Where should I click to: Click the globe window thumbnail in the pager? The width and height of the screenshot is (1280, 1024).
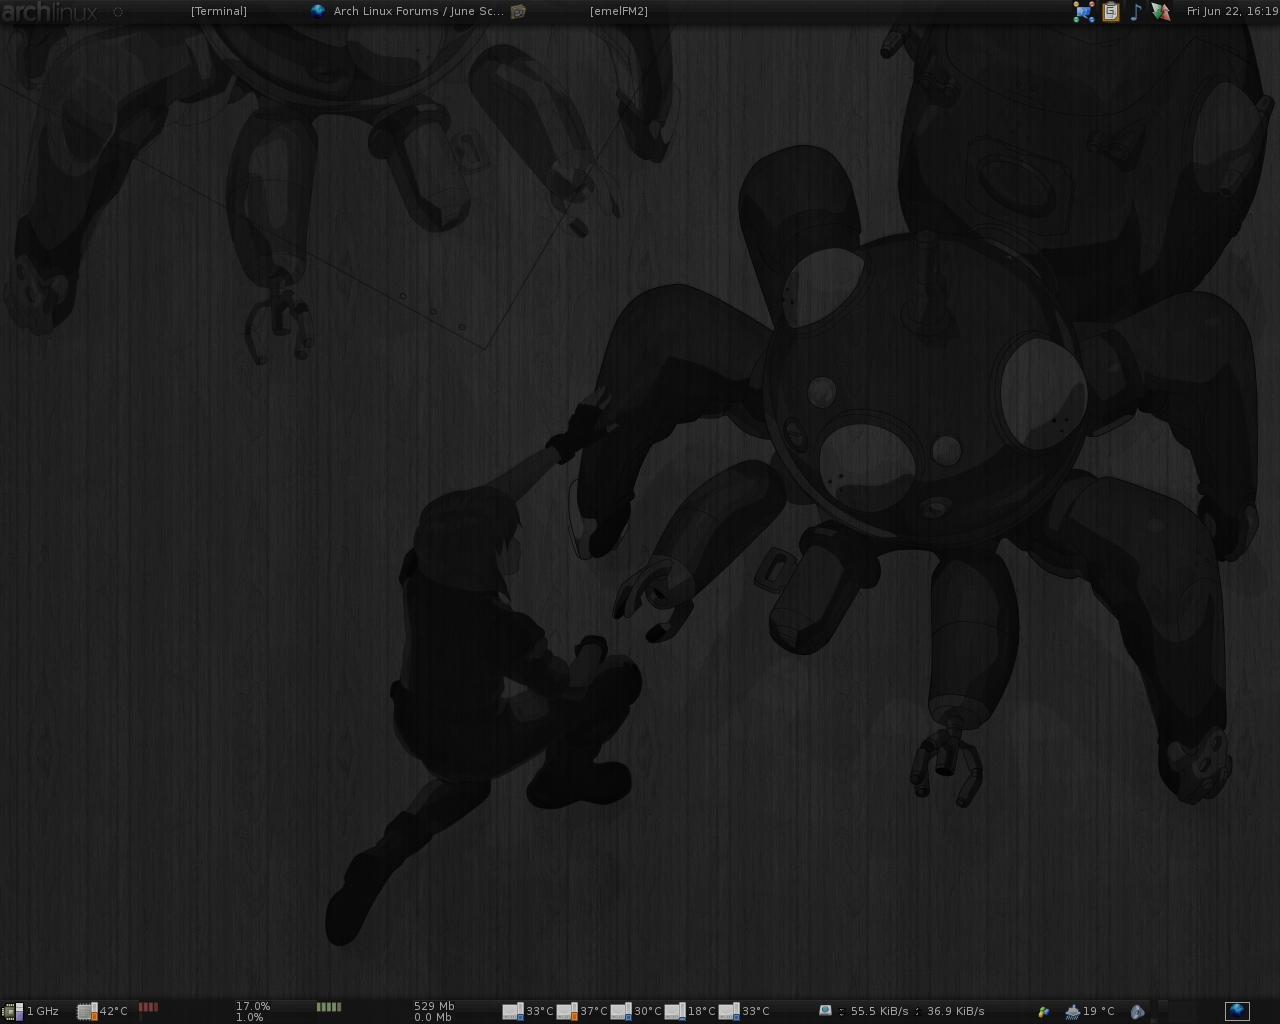[x=1237, y=1011]
